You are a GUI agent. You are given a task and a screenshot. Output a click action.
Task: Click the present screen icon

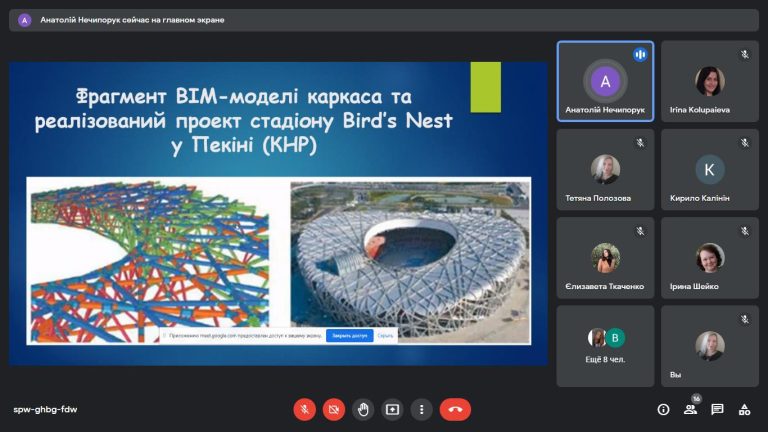tap(392, 409)
